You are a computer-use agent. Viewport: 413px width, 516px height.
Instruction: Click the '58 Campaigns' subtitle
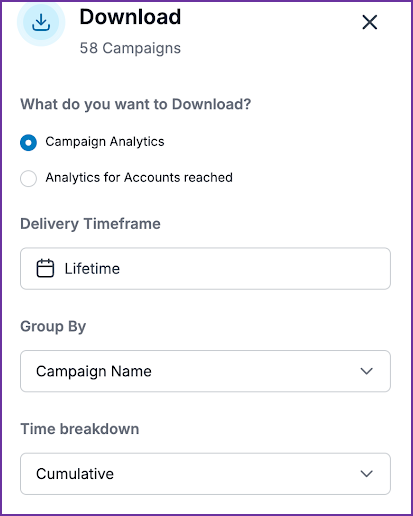[130, 48]
